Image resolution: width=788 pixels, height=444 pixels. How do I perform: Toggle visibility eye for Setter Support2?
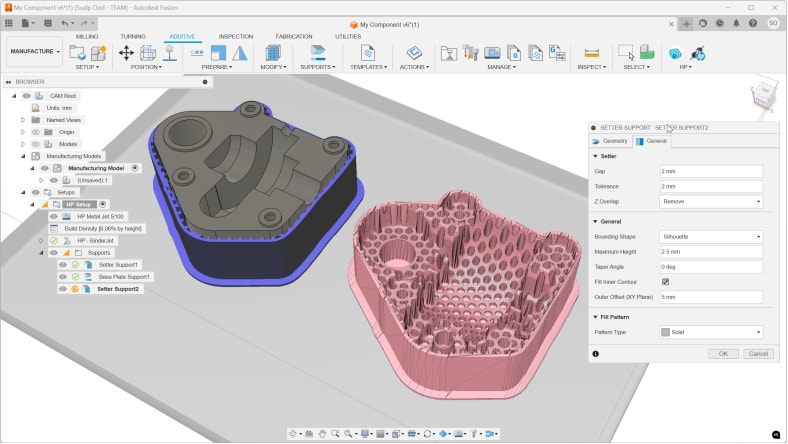(x=63, y=289)
